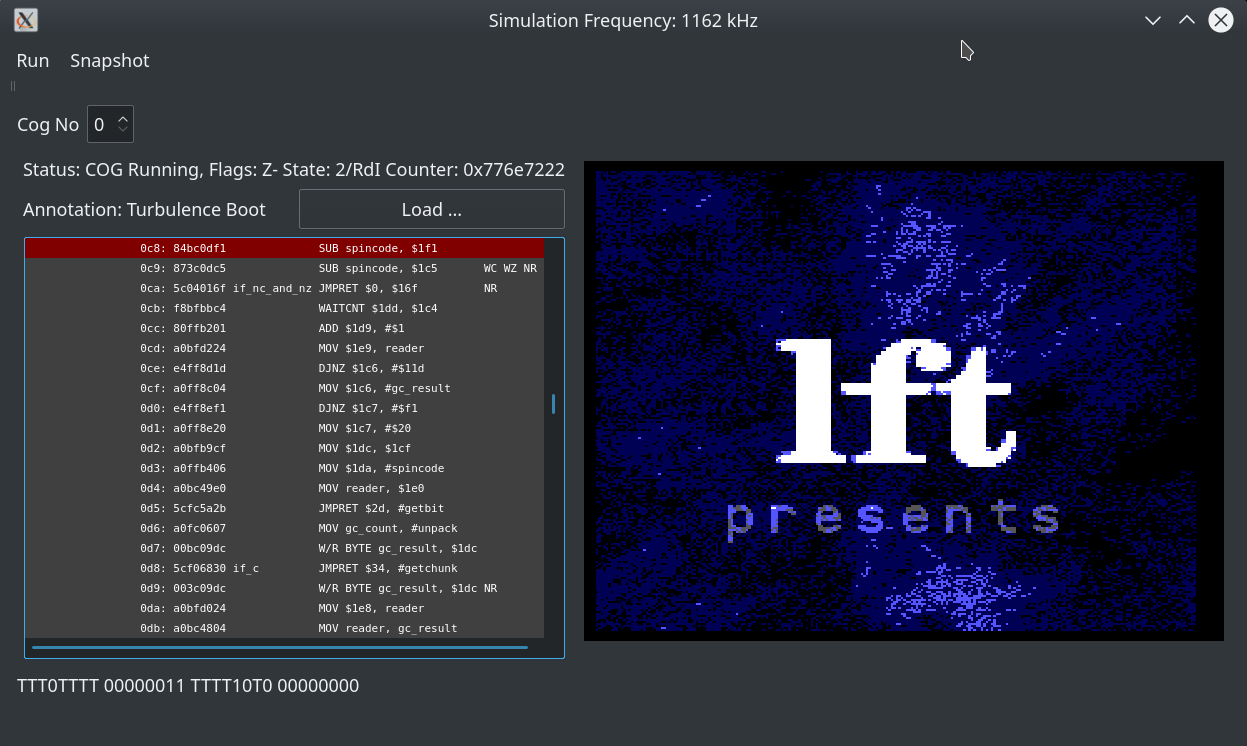Minimize the simulator window
This screenshot has height=746, width=1247.
coord(1153,20)
